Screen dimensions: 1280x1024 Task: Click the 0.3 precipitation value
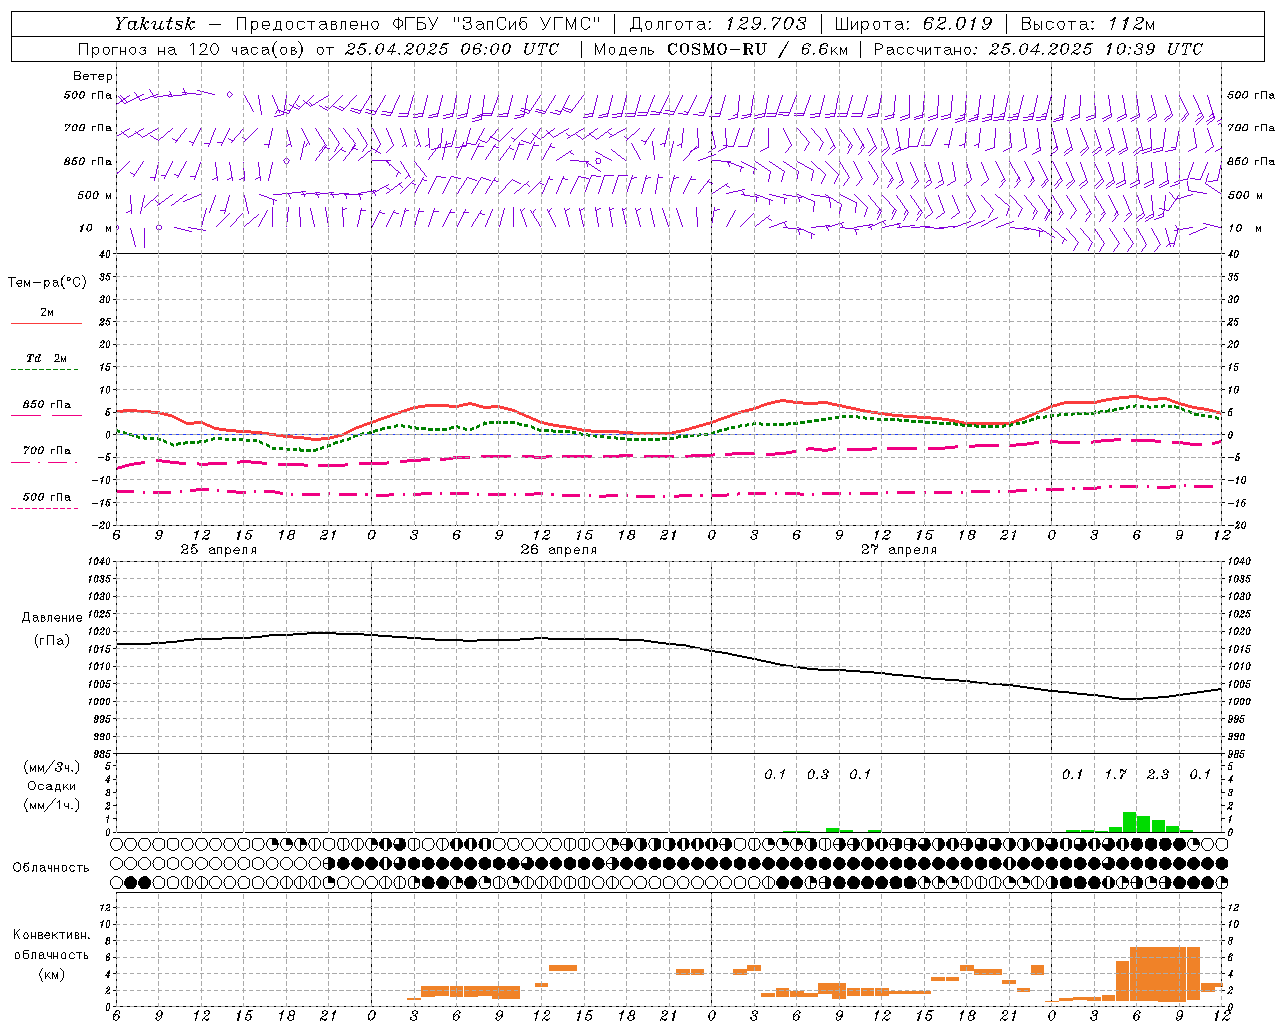(x=818, y=774)
